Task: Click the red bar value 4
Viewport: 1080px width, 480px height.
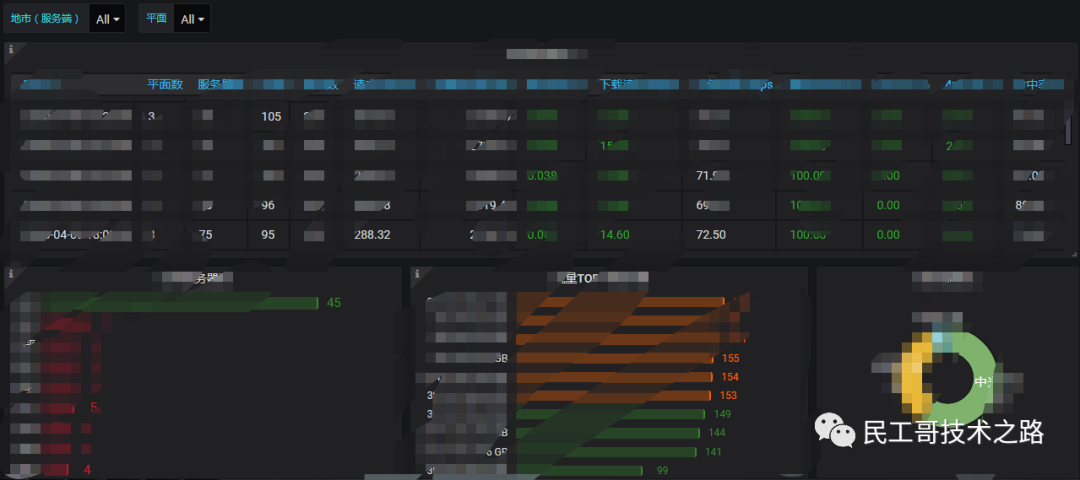Action: (87, 470)
